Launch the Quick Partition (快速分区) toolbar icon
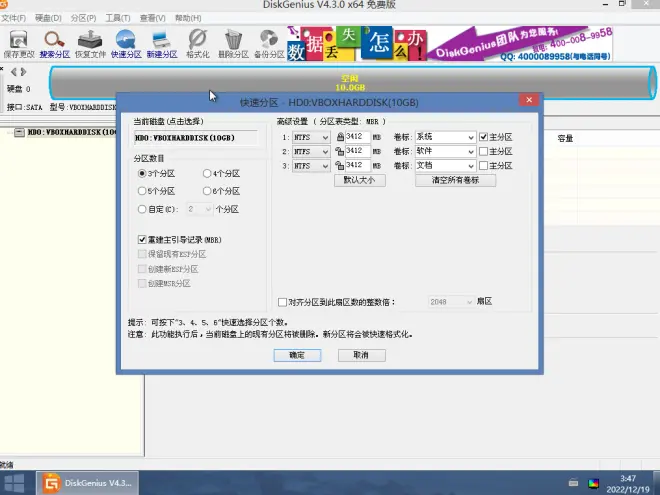660x495 pixels. (x=126, y=44)
